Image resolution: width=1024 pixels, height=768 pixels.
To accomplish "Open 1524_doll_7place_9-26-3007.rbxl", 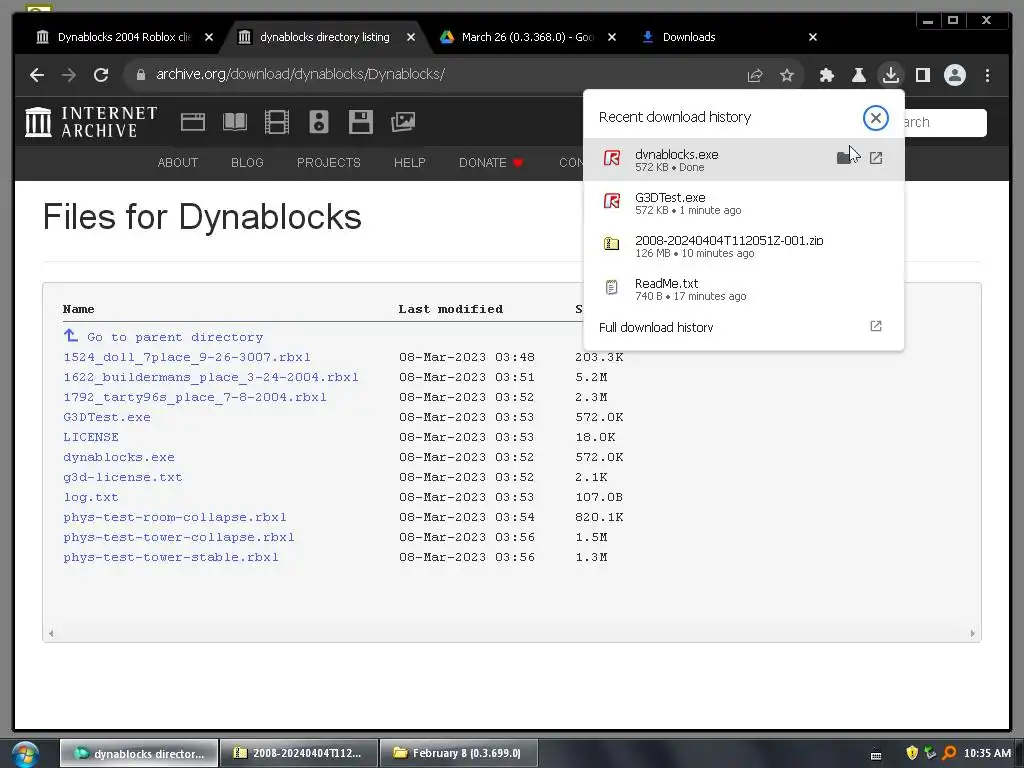I will pos(187,357).
